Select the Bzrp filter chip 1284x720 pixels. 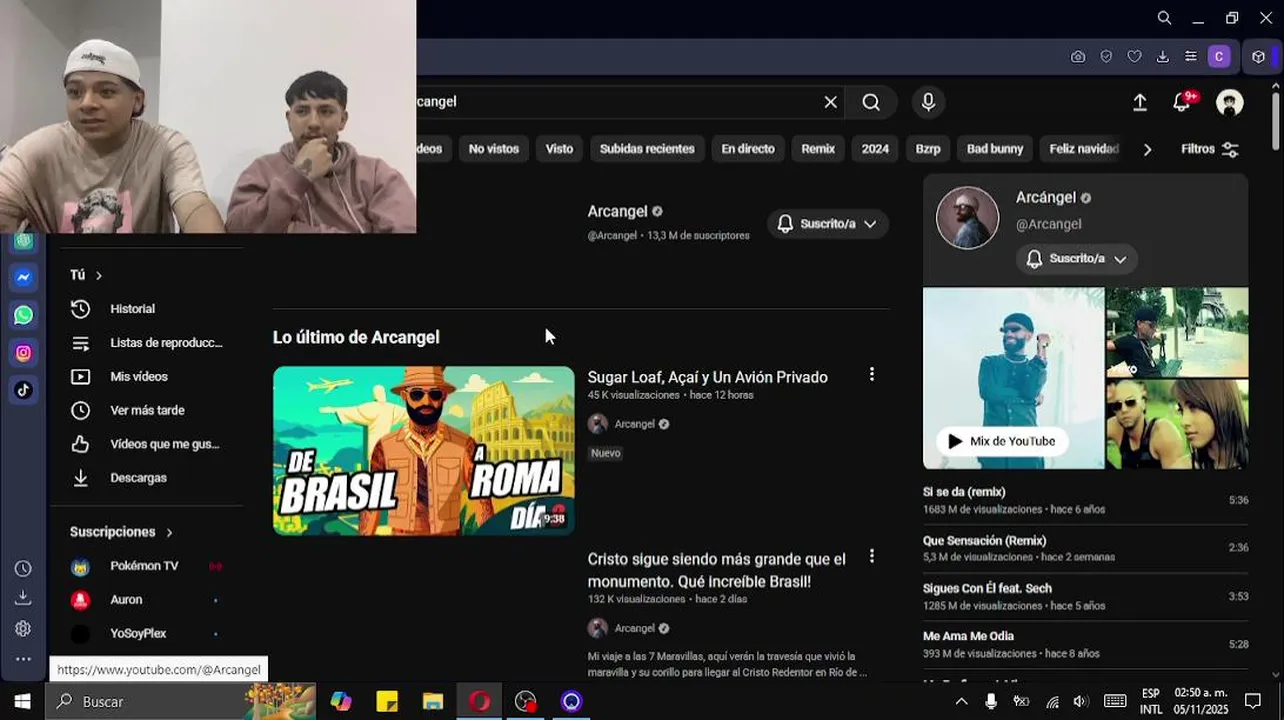tap(928, 149)
